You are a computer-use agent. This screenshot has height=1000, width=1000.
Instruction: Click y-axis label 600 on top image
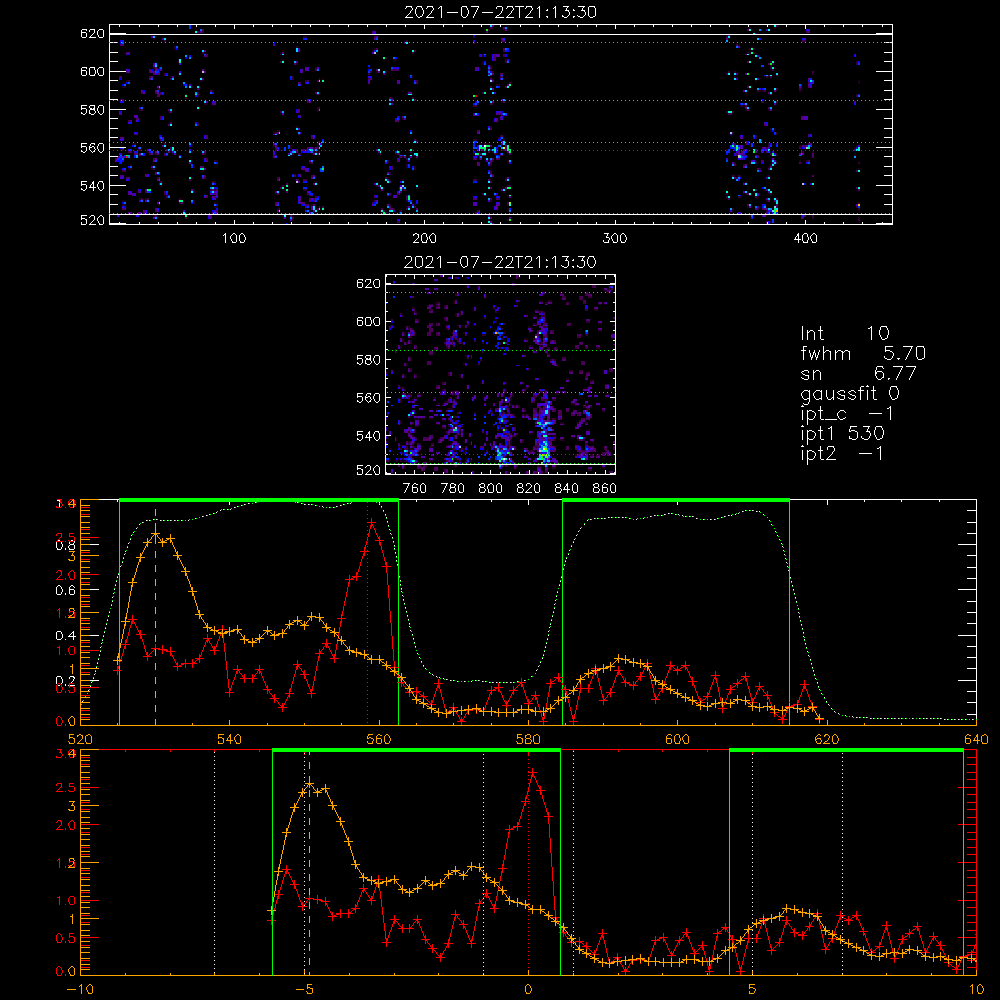pos(92,71)
